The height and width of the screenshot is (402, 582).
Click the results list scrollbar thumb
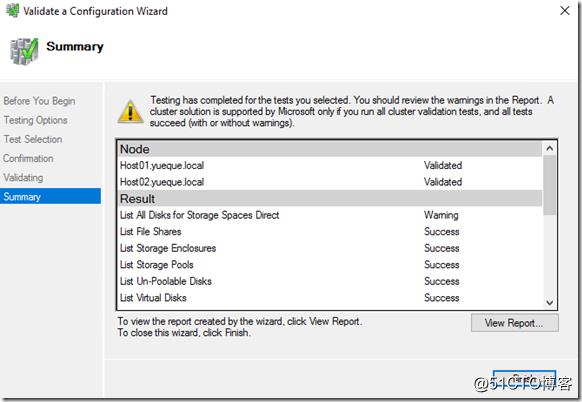(x=549, y=185)
